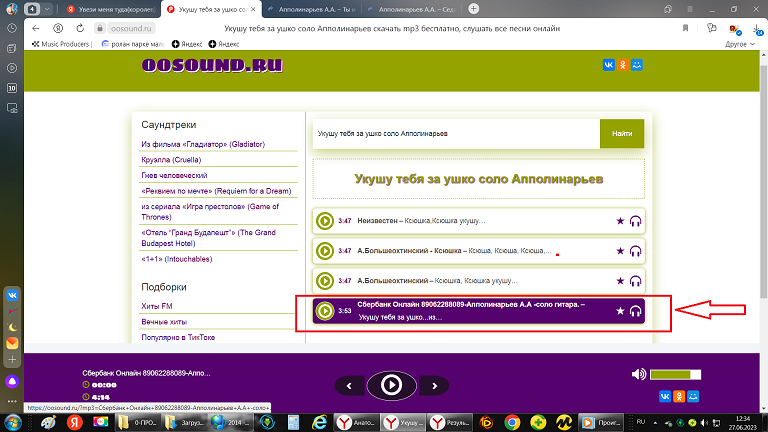768x432 pixels.
Task: Click headphones icon on the Сбербанк Онлайн row
Action: (635, 311)
